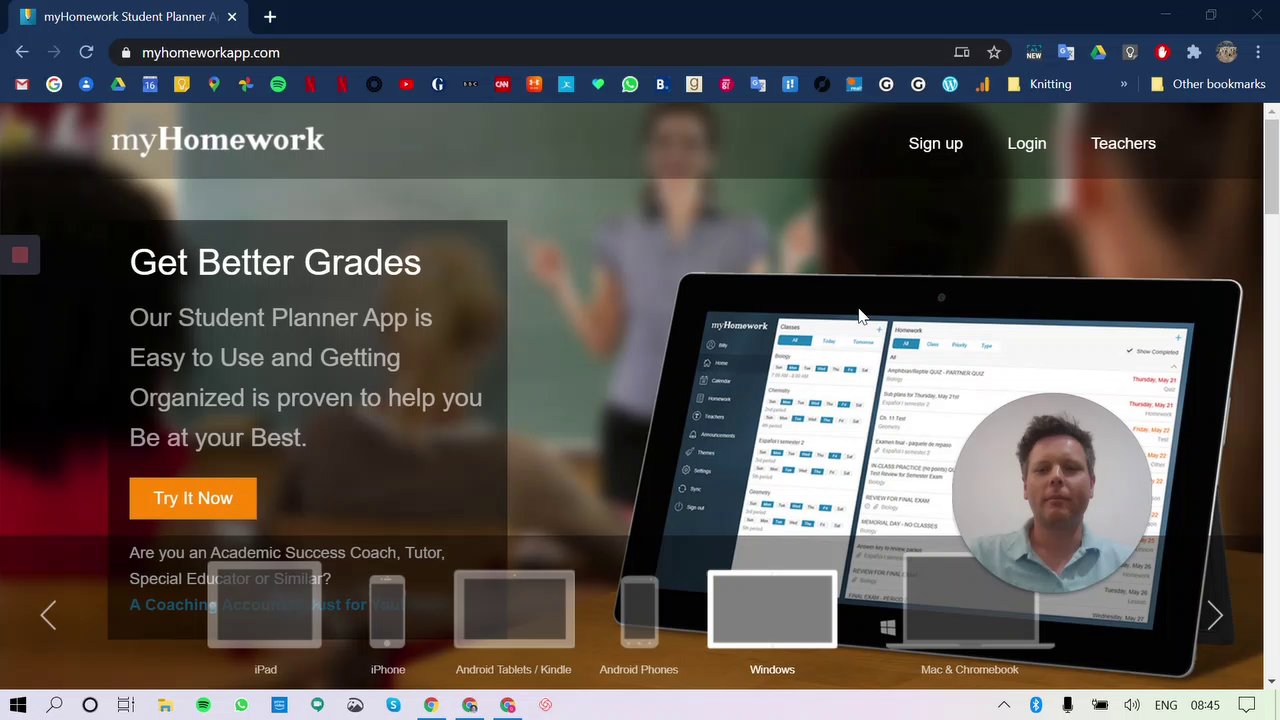This screenshot has height=720, width=1280.
Task: Open the WhatsApp bookmark in bookmarks bar
Action: pyautogui.click(x=630, y=84)
